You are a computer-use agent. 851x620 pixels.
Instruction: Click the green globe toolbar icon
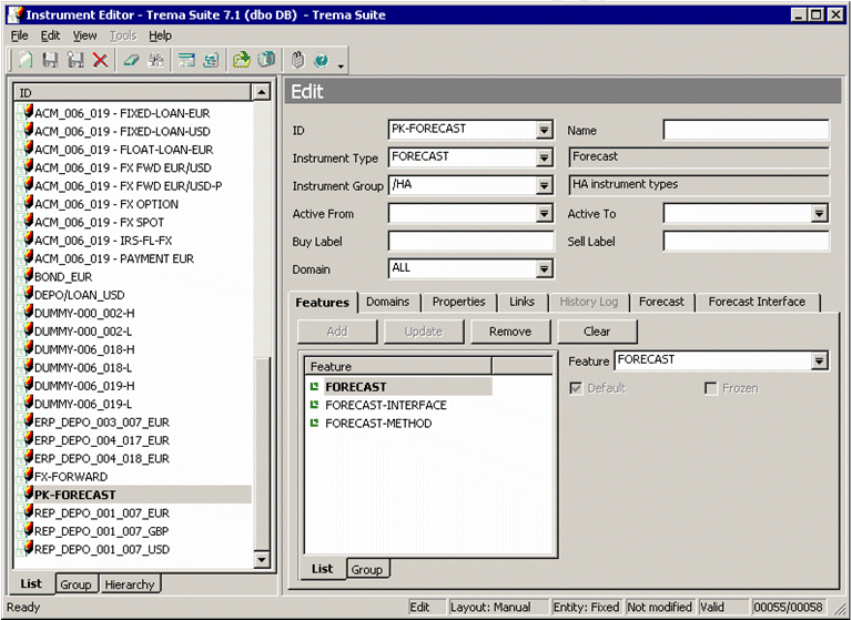pos(321,61)
